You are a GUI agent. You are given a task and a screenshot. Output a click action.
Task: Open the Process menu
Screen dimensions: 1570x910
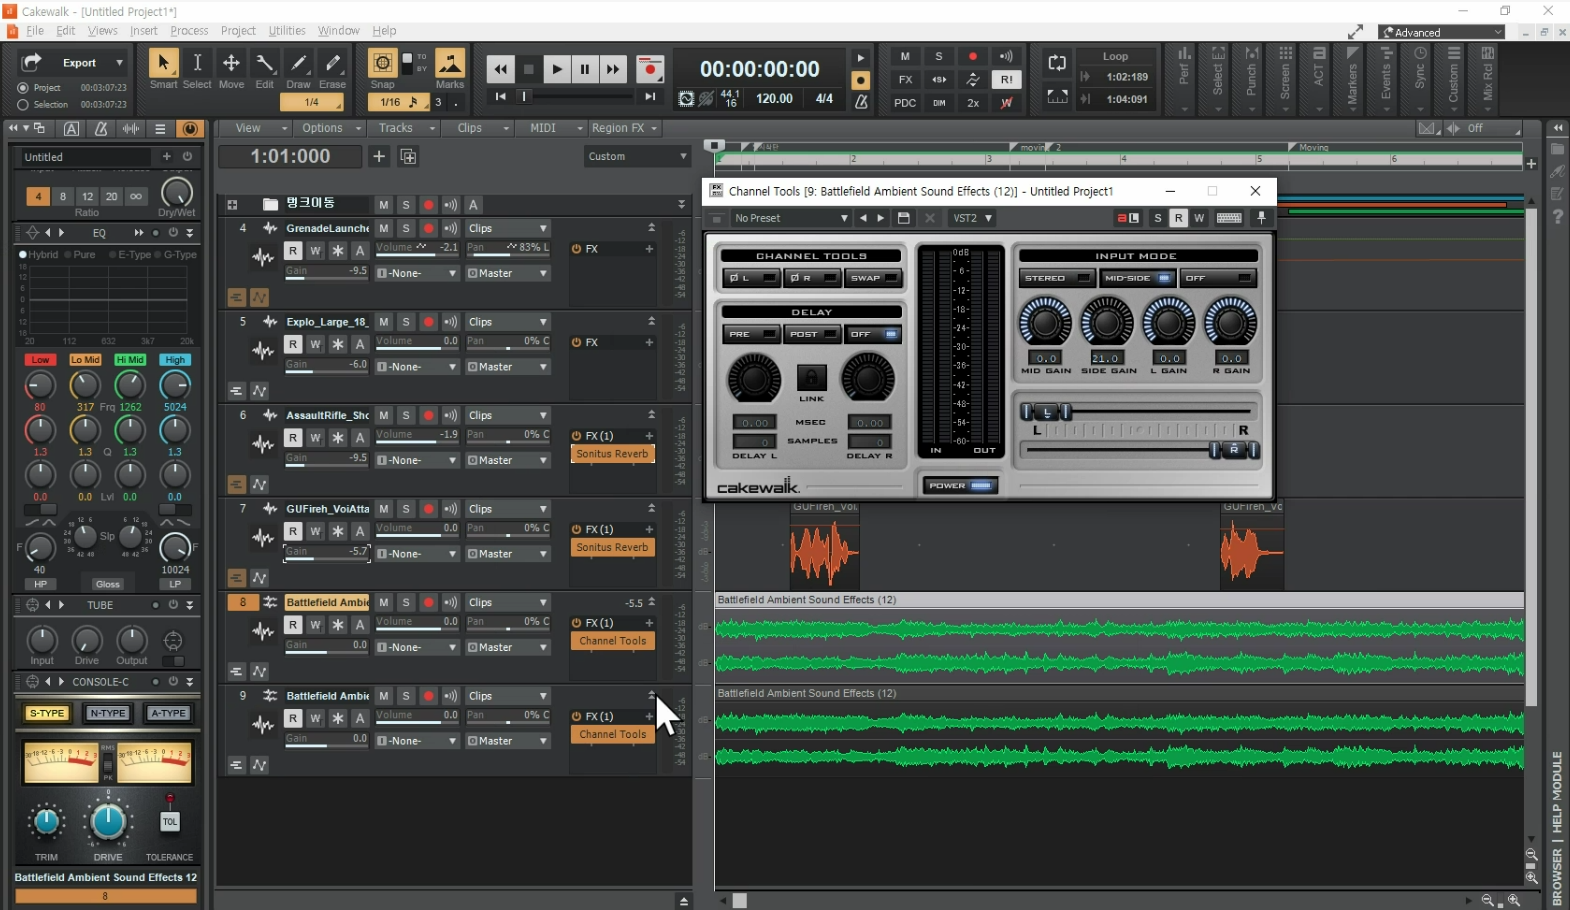click(x=189, y=31)
